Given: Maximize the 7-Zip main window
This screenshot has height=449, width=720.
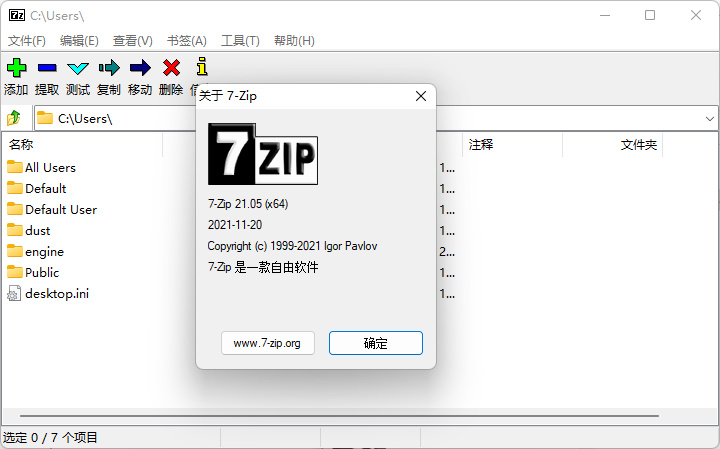Looking at the screenshot, I should click(650, 15).
